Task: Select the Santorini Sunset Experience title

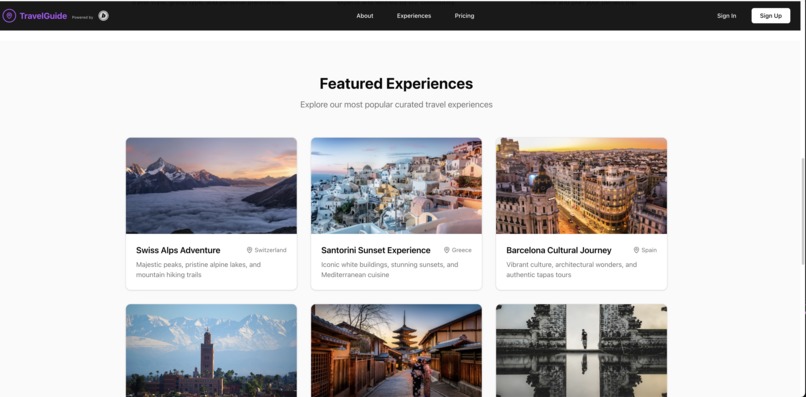Action: (376, 250)
